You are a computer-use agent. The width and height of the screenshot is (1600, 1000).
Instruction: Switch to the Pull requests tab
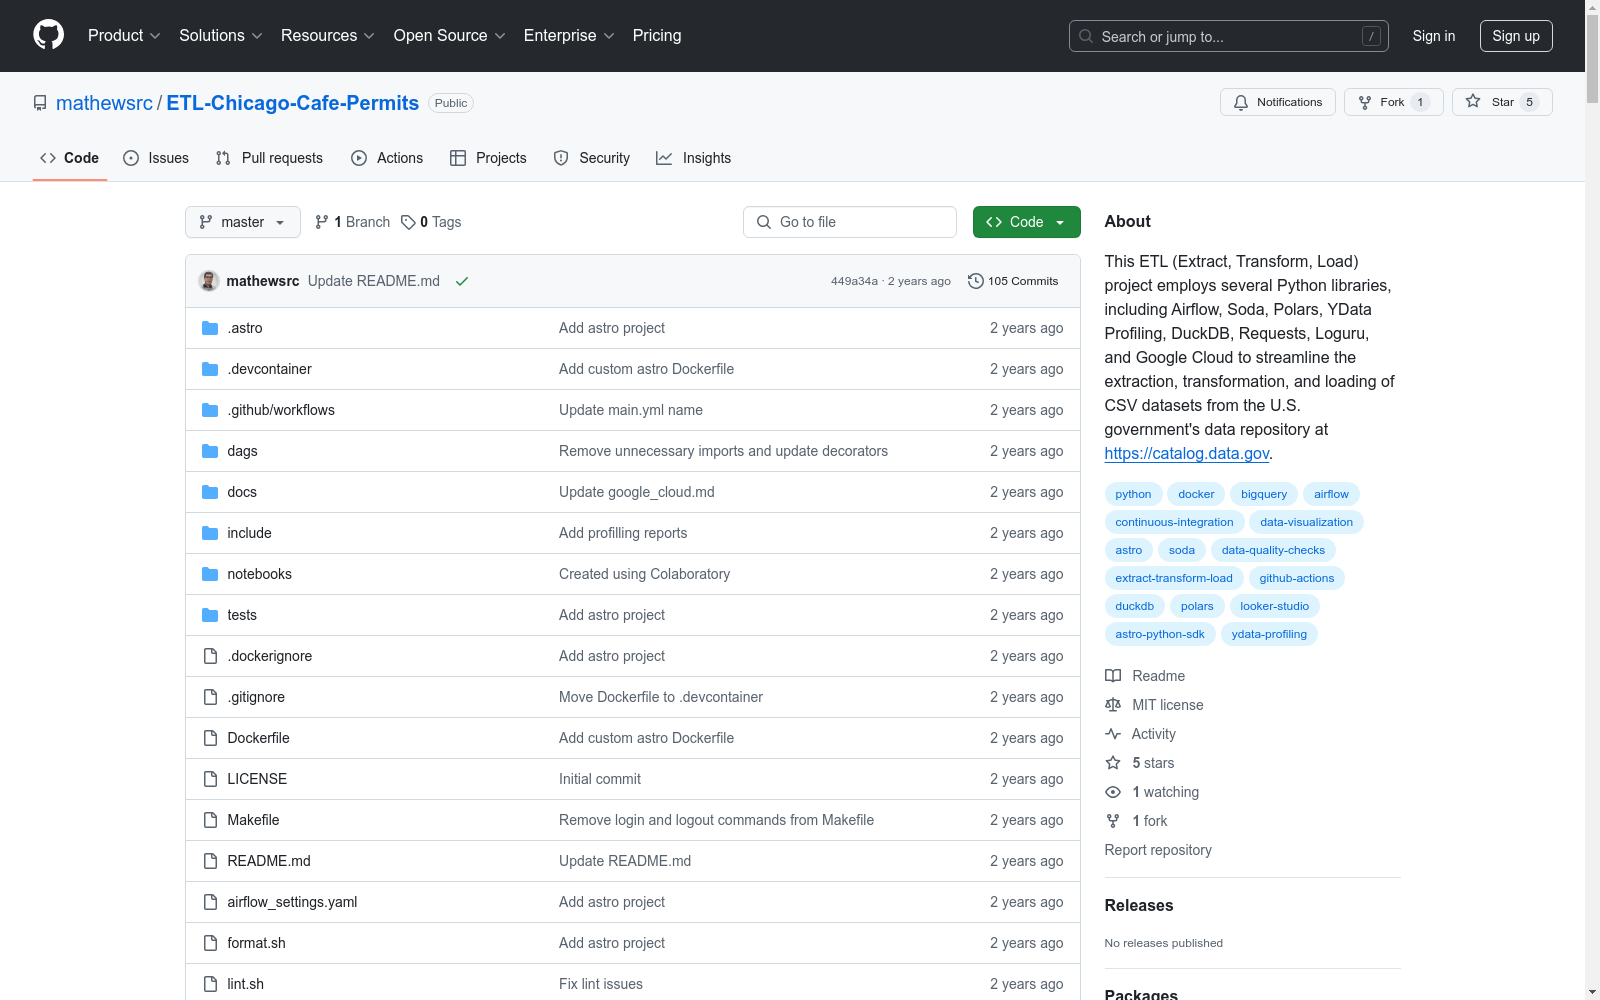pos(269,158)
